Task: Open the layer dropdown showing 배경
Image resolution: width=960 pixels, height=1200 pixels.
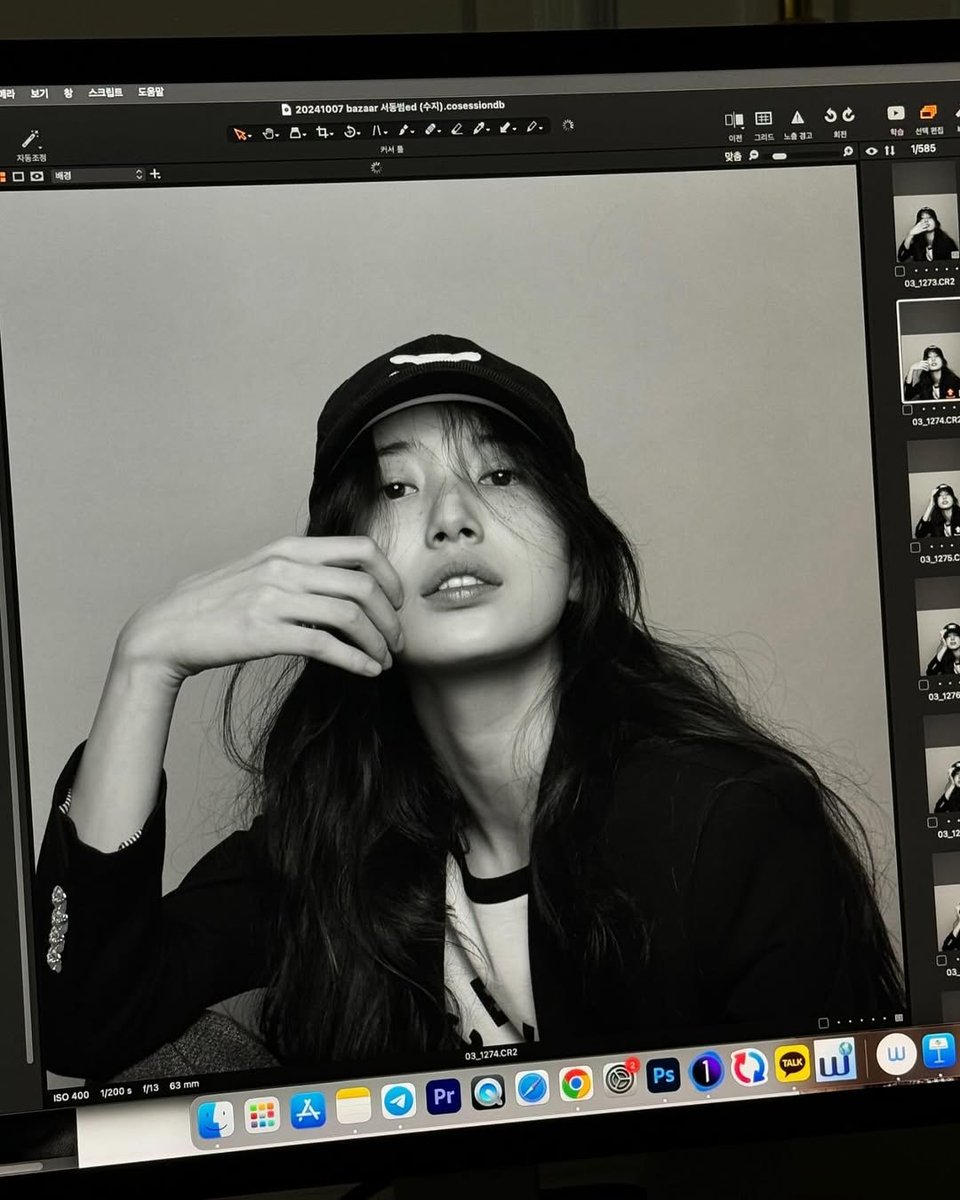Action: (x=98, y=175)
